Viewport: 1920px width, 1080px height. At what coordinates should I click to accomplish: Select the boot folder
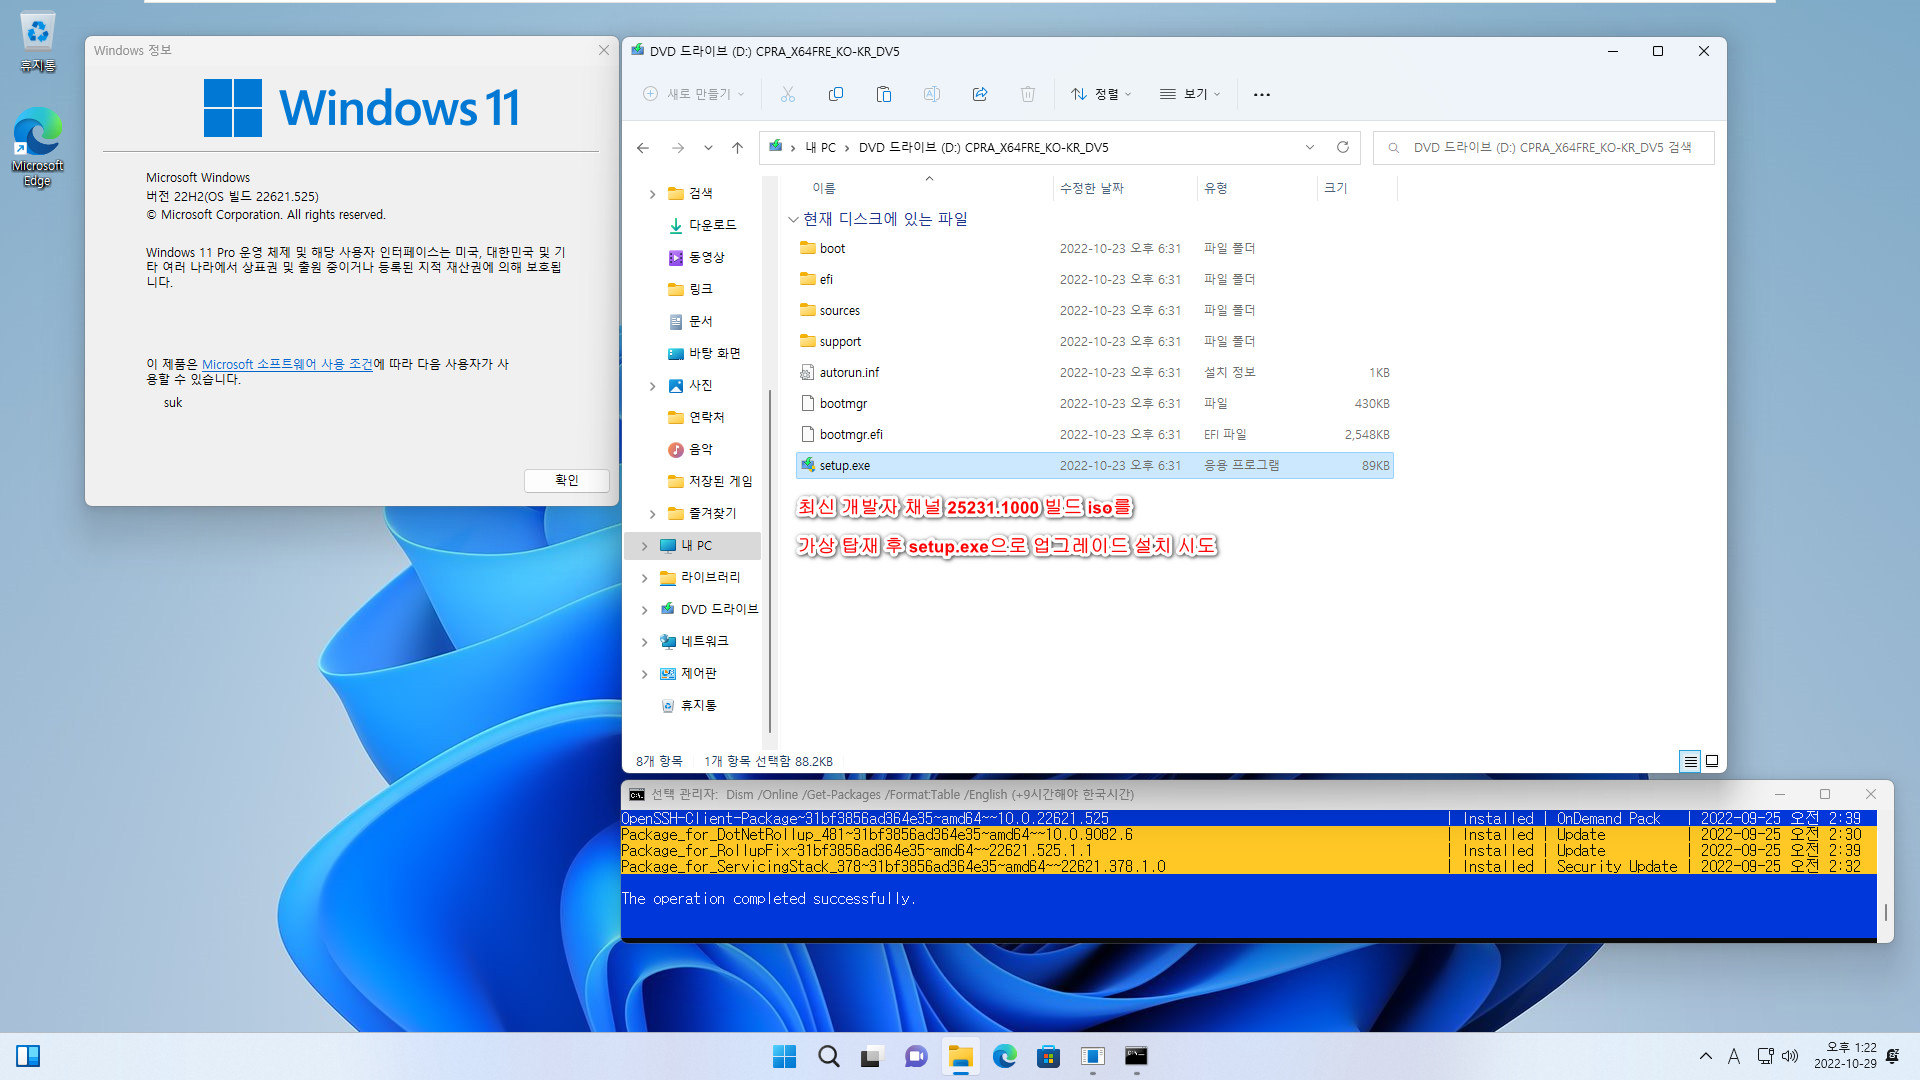(832, 248)
